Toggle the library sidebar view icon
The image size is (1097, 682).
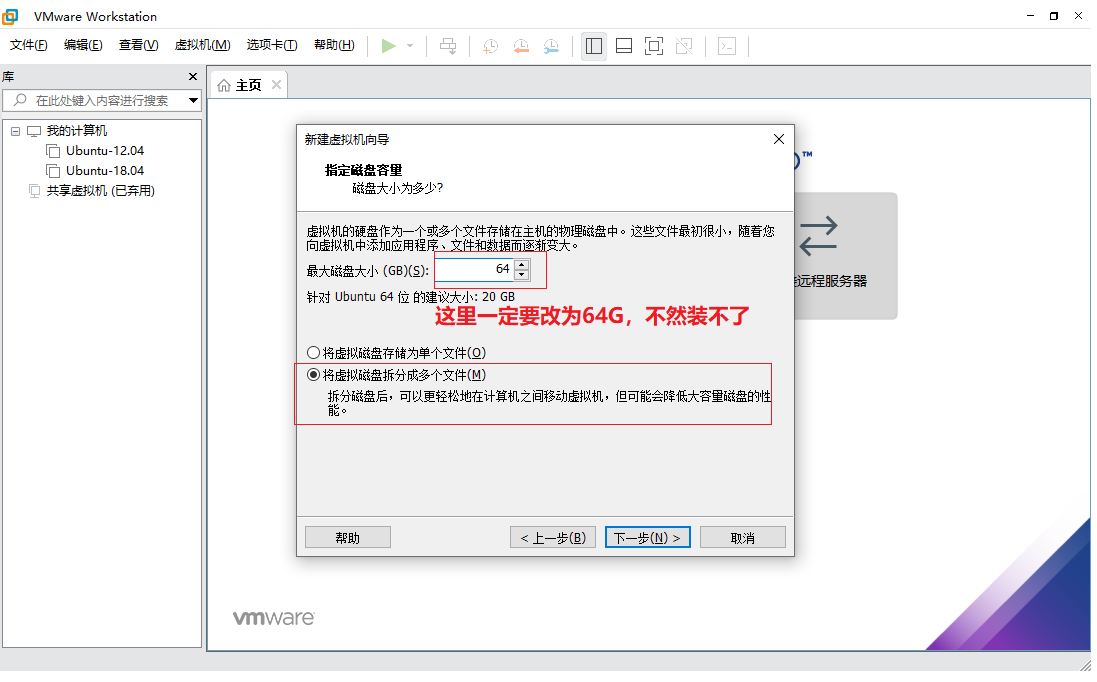594,46
